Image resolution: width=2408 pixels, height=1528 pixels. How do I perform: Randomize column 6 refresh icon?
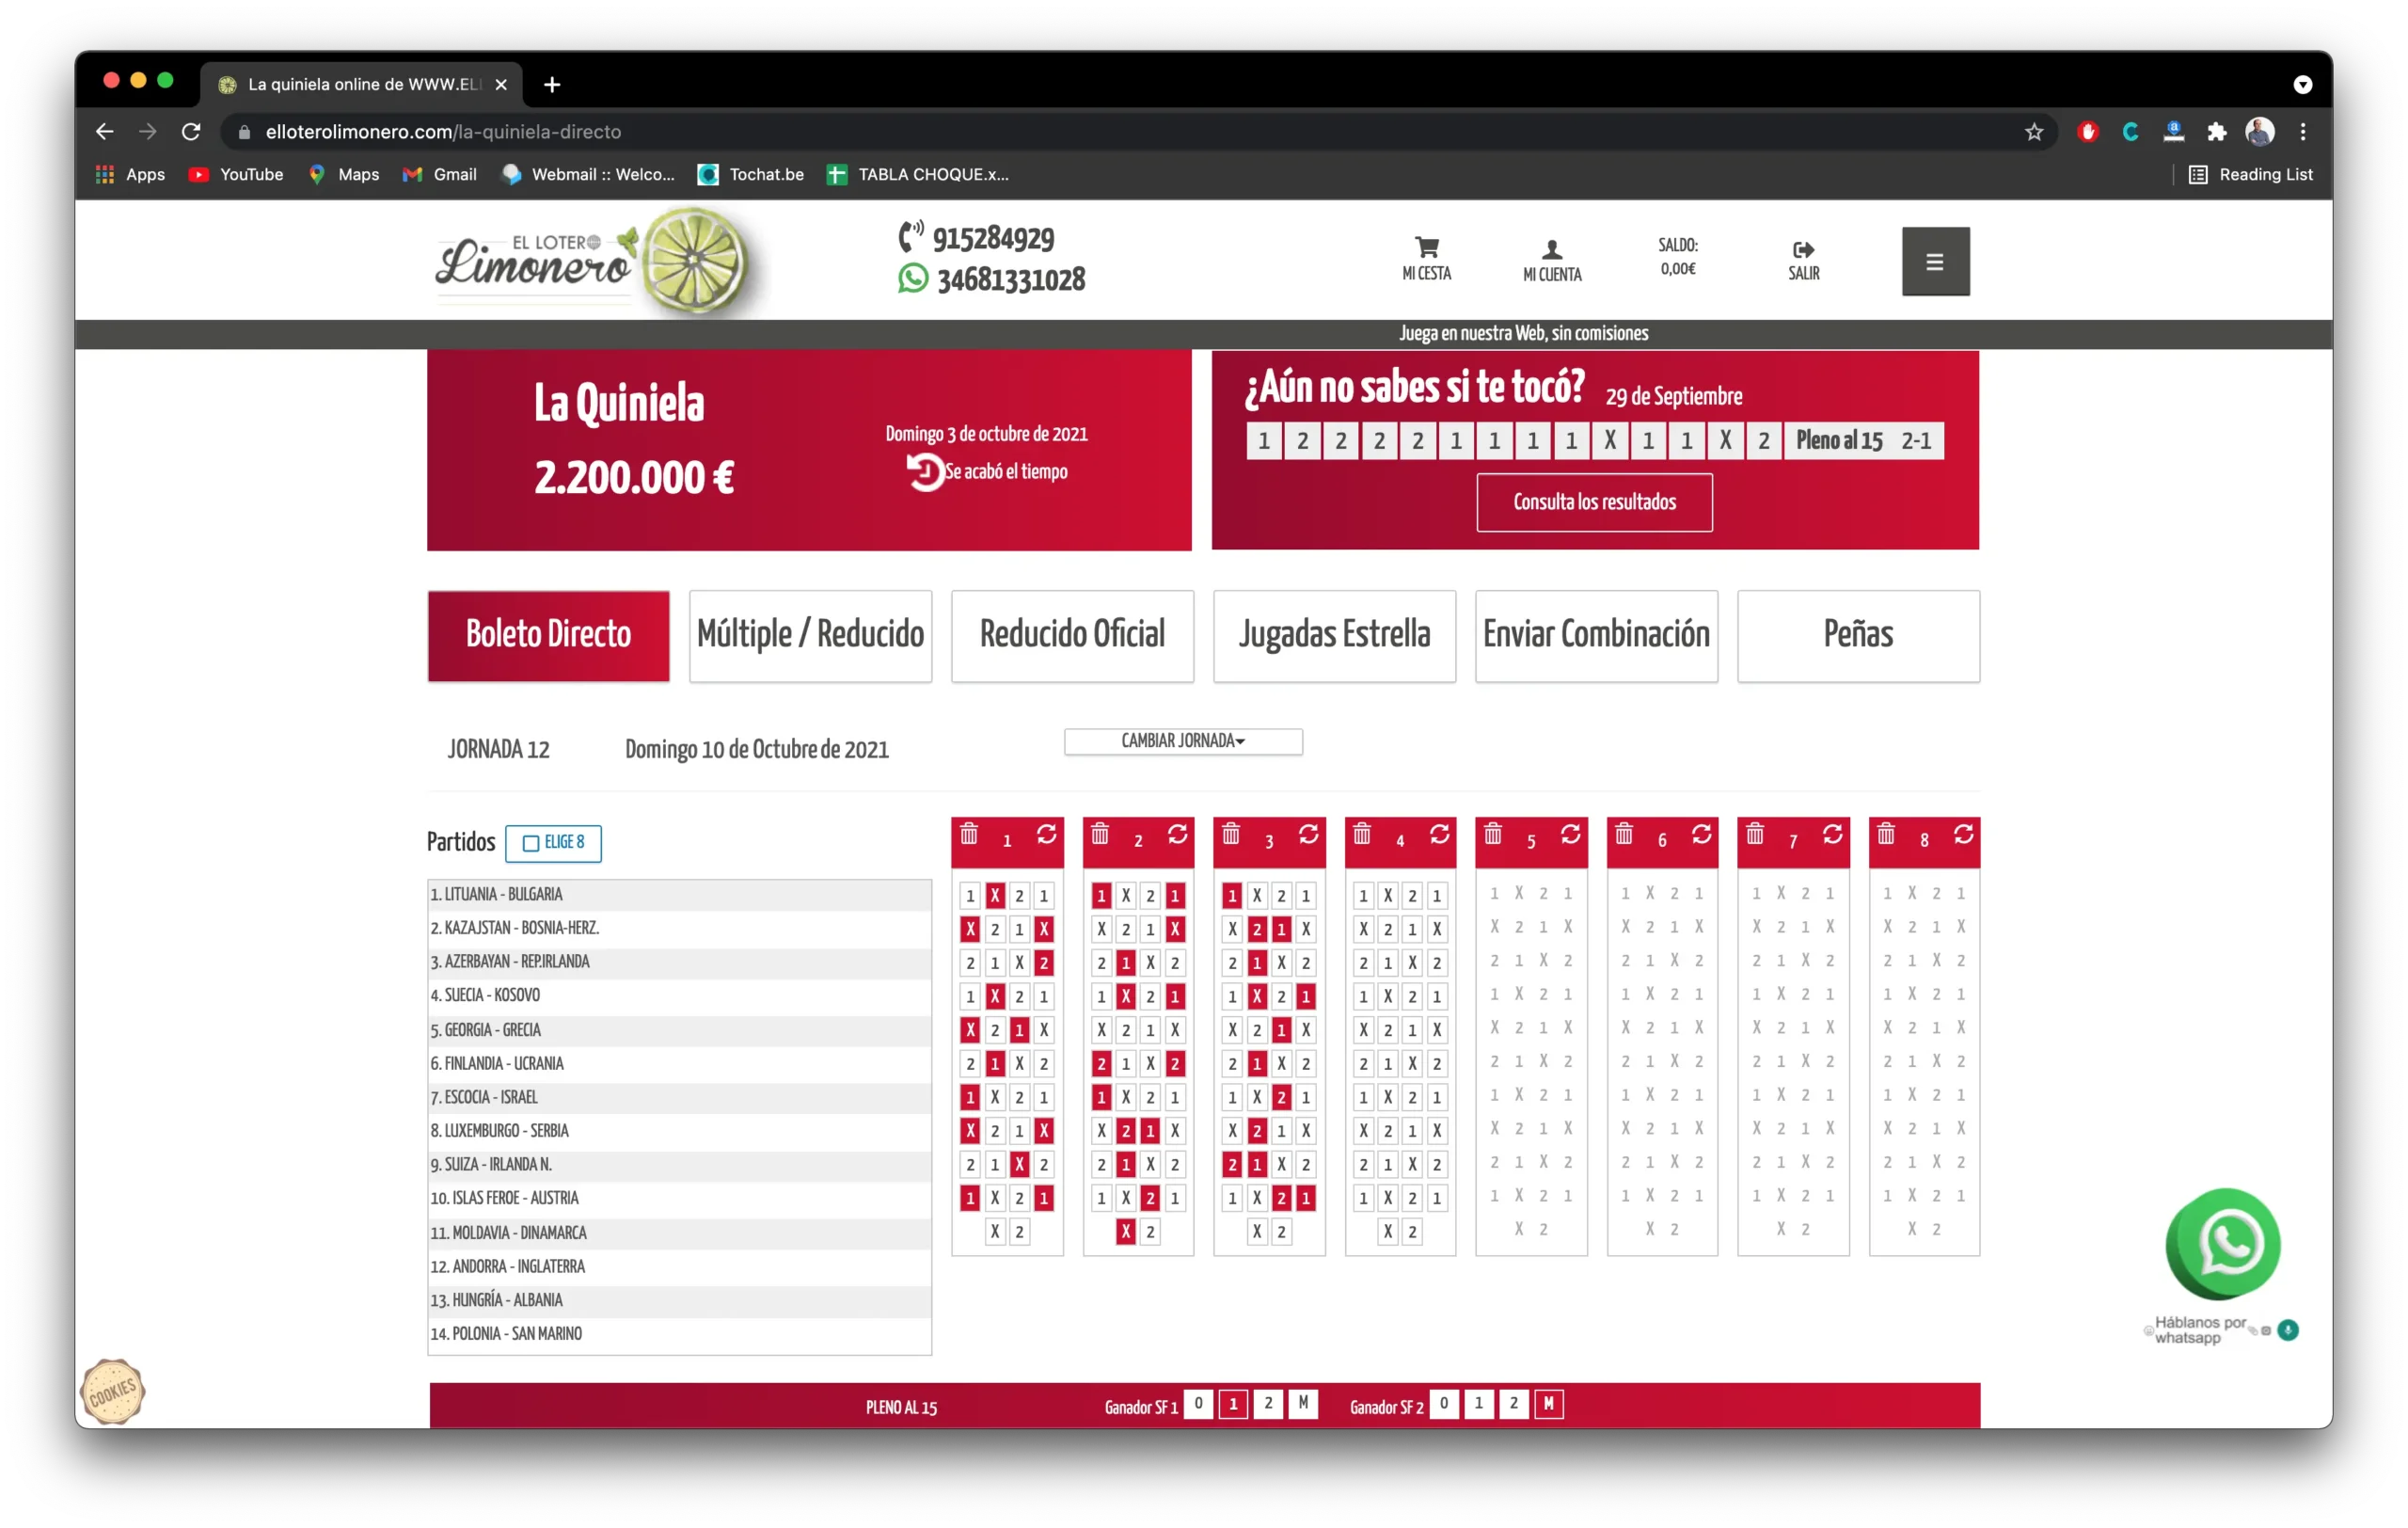(1701, 834)
